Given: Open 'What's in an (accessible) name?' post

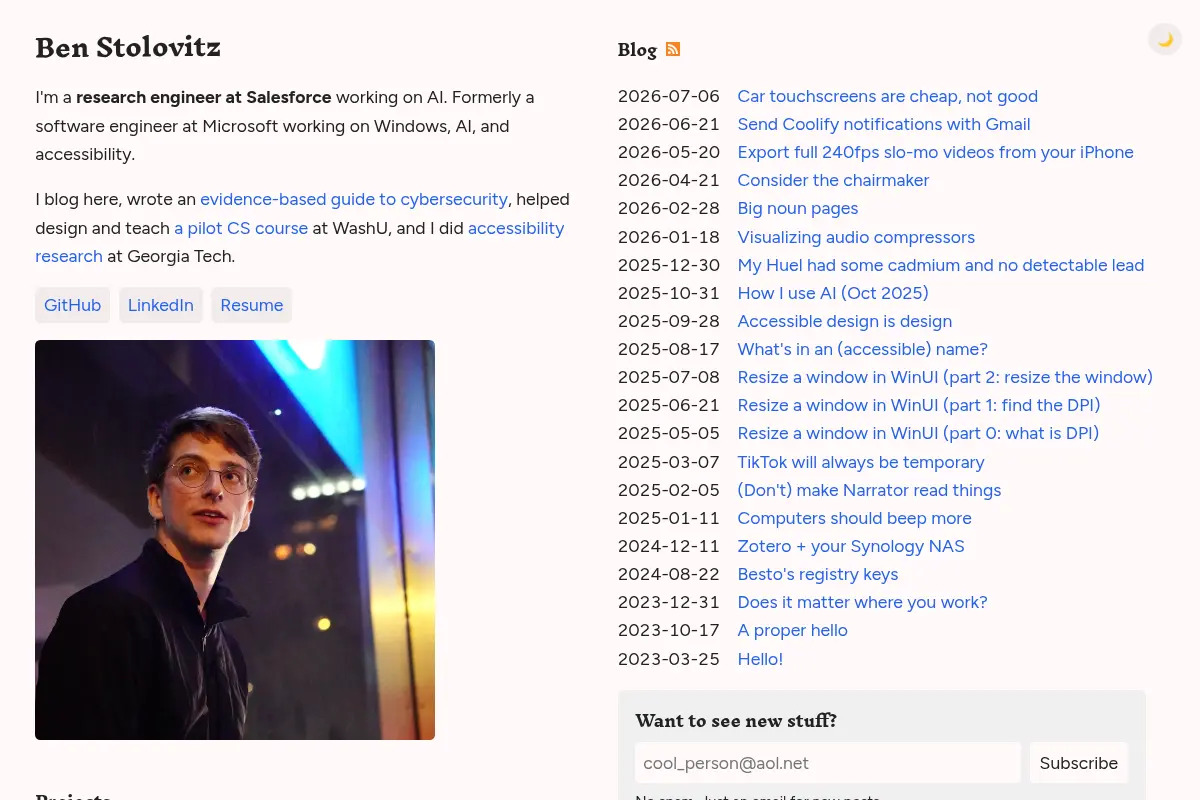Looking at the screenshot, I should (x=863, y=349).
